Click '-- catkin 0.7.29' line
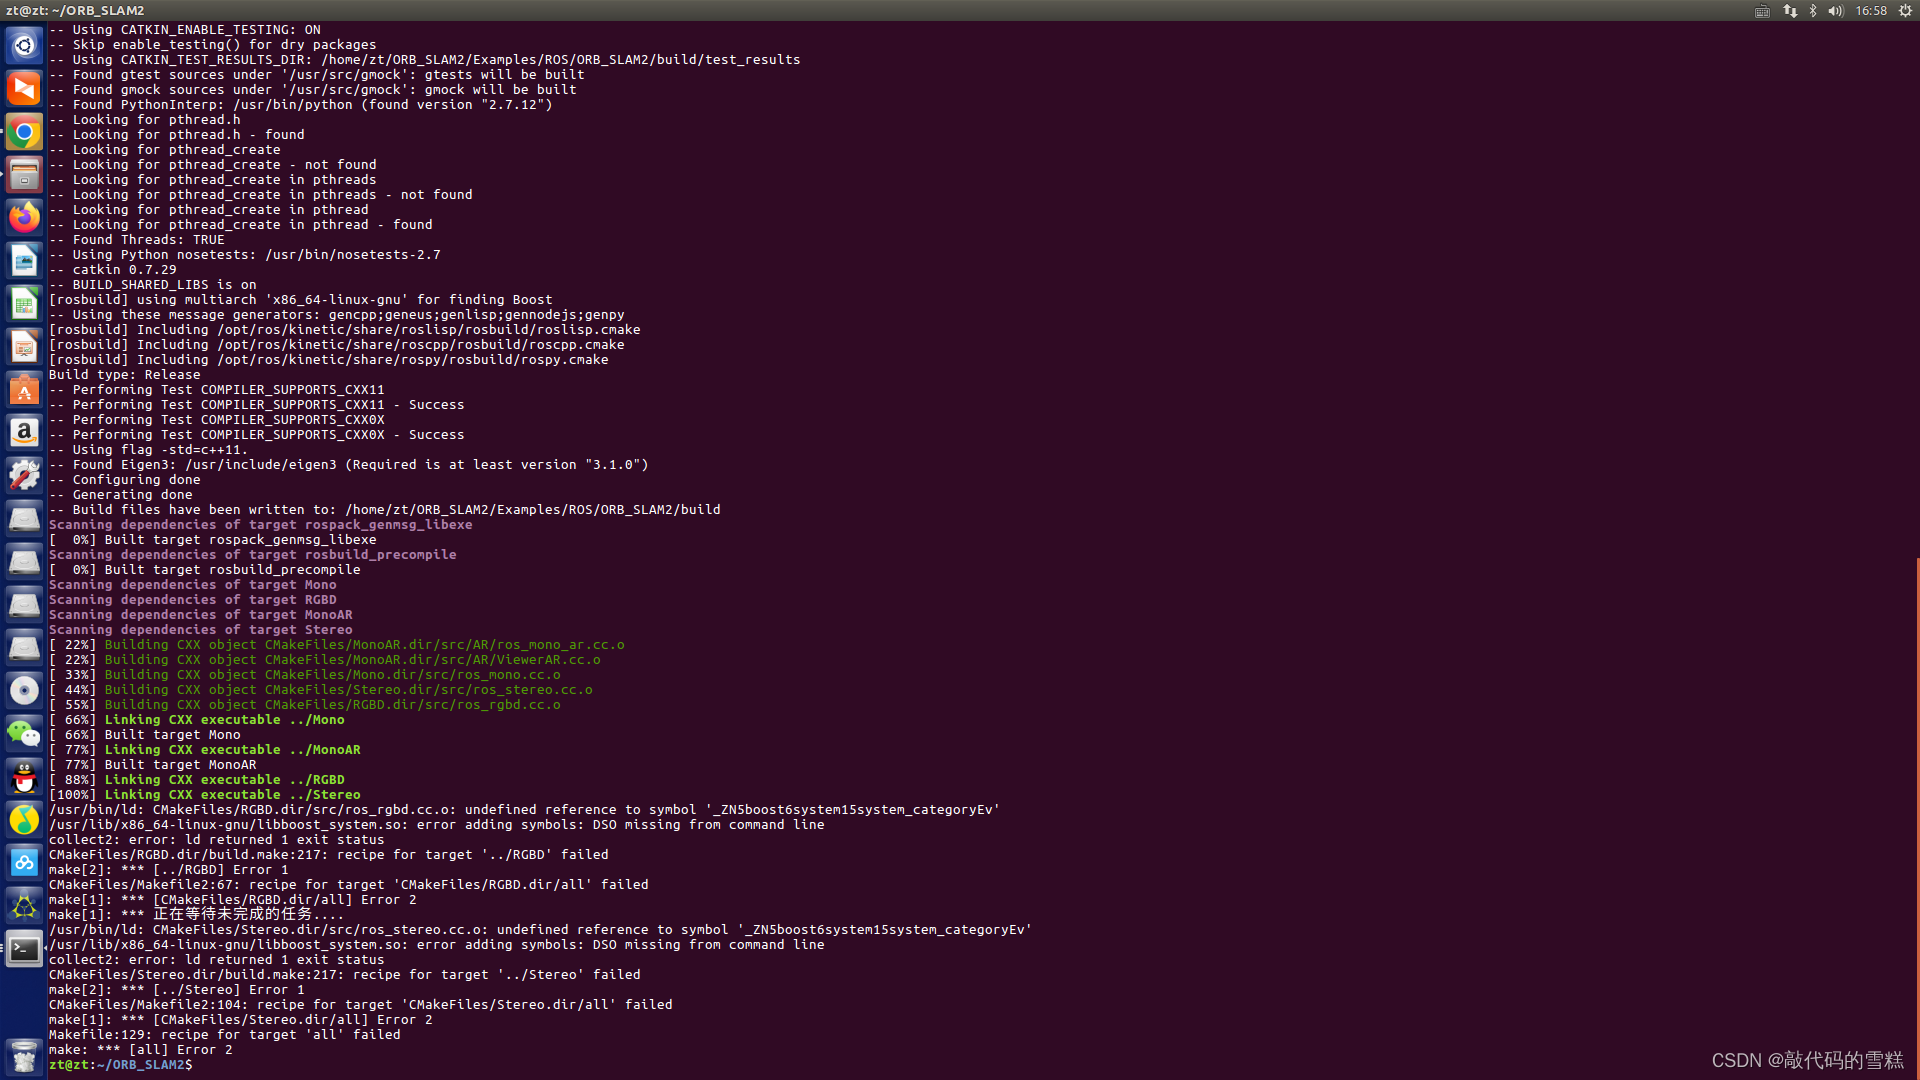Image resolution: width=1920 pixels, height=1080 pixels. 113,270
